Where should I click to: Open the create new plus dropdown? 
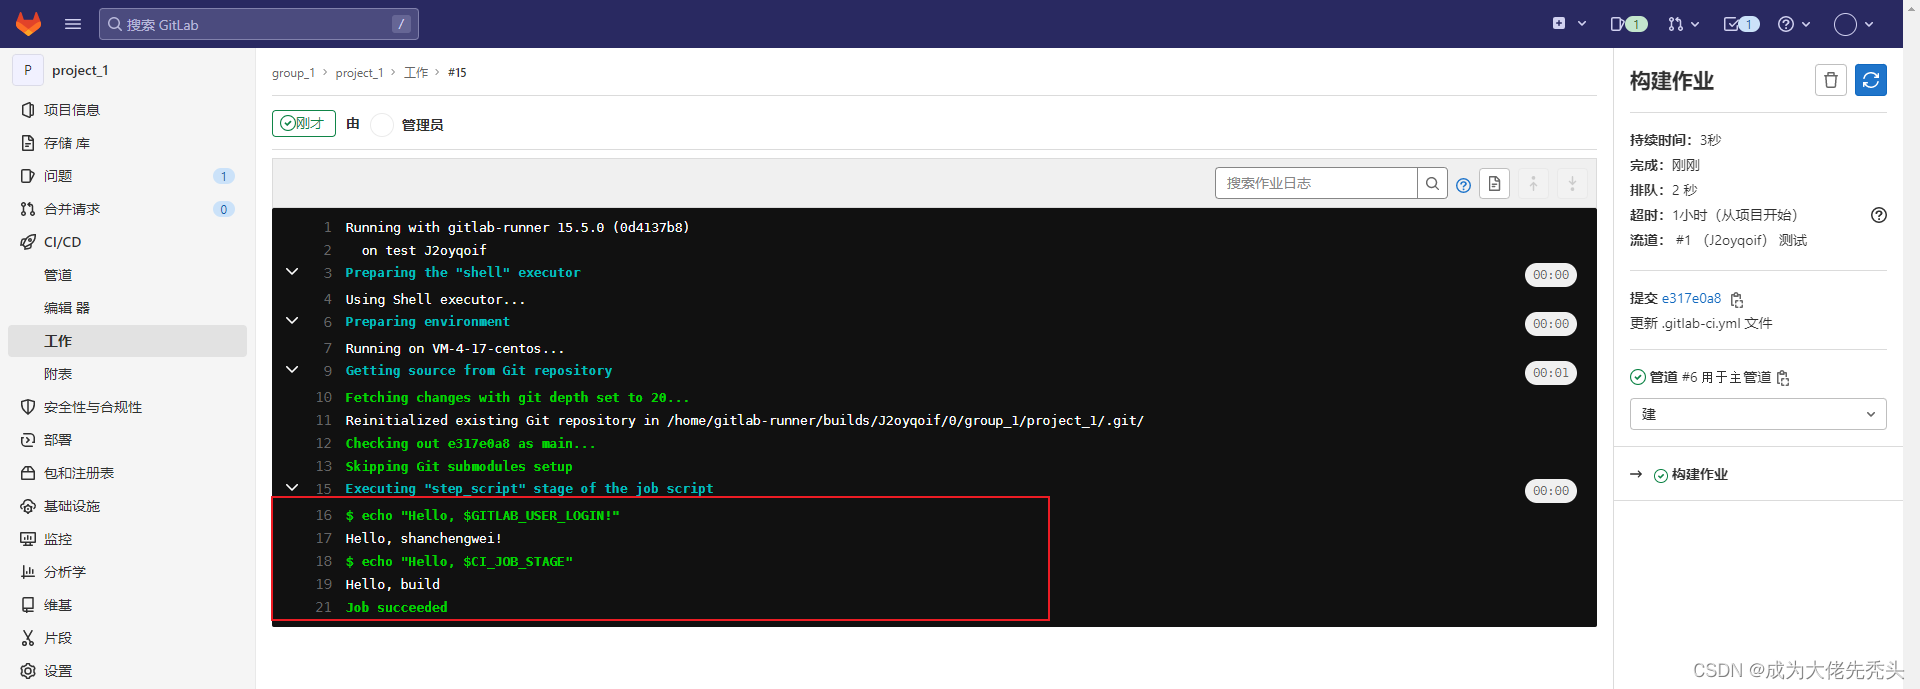(x=1569, y=24)
